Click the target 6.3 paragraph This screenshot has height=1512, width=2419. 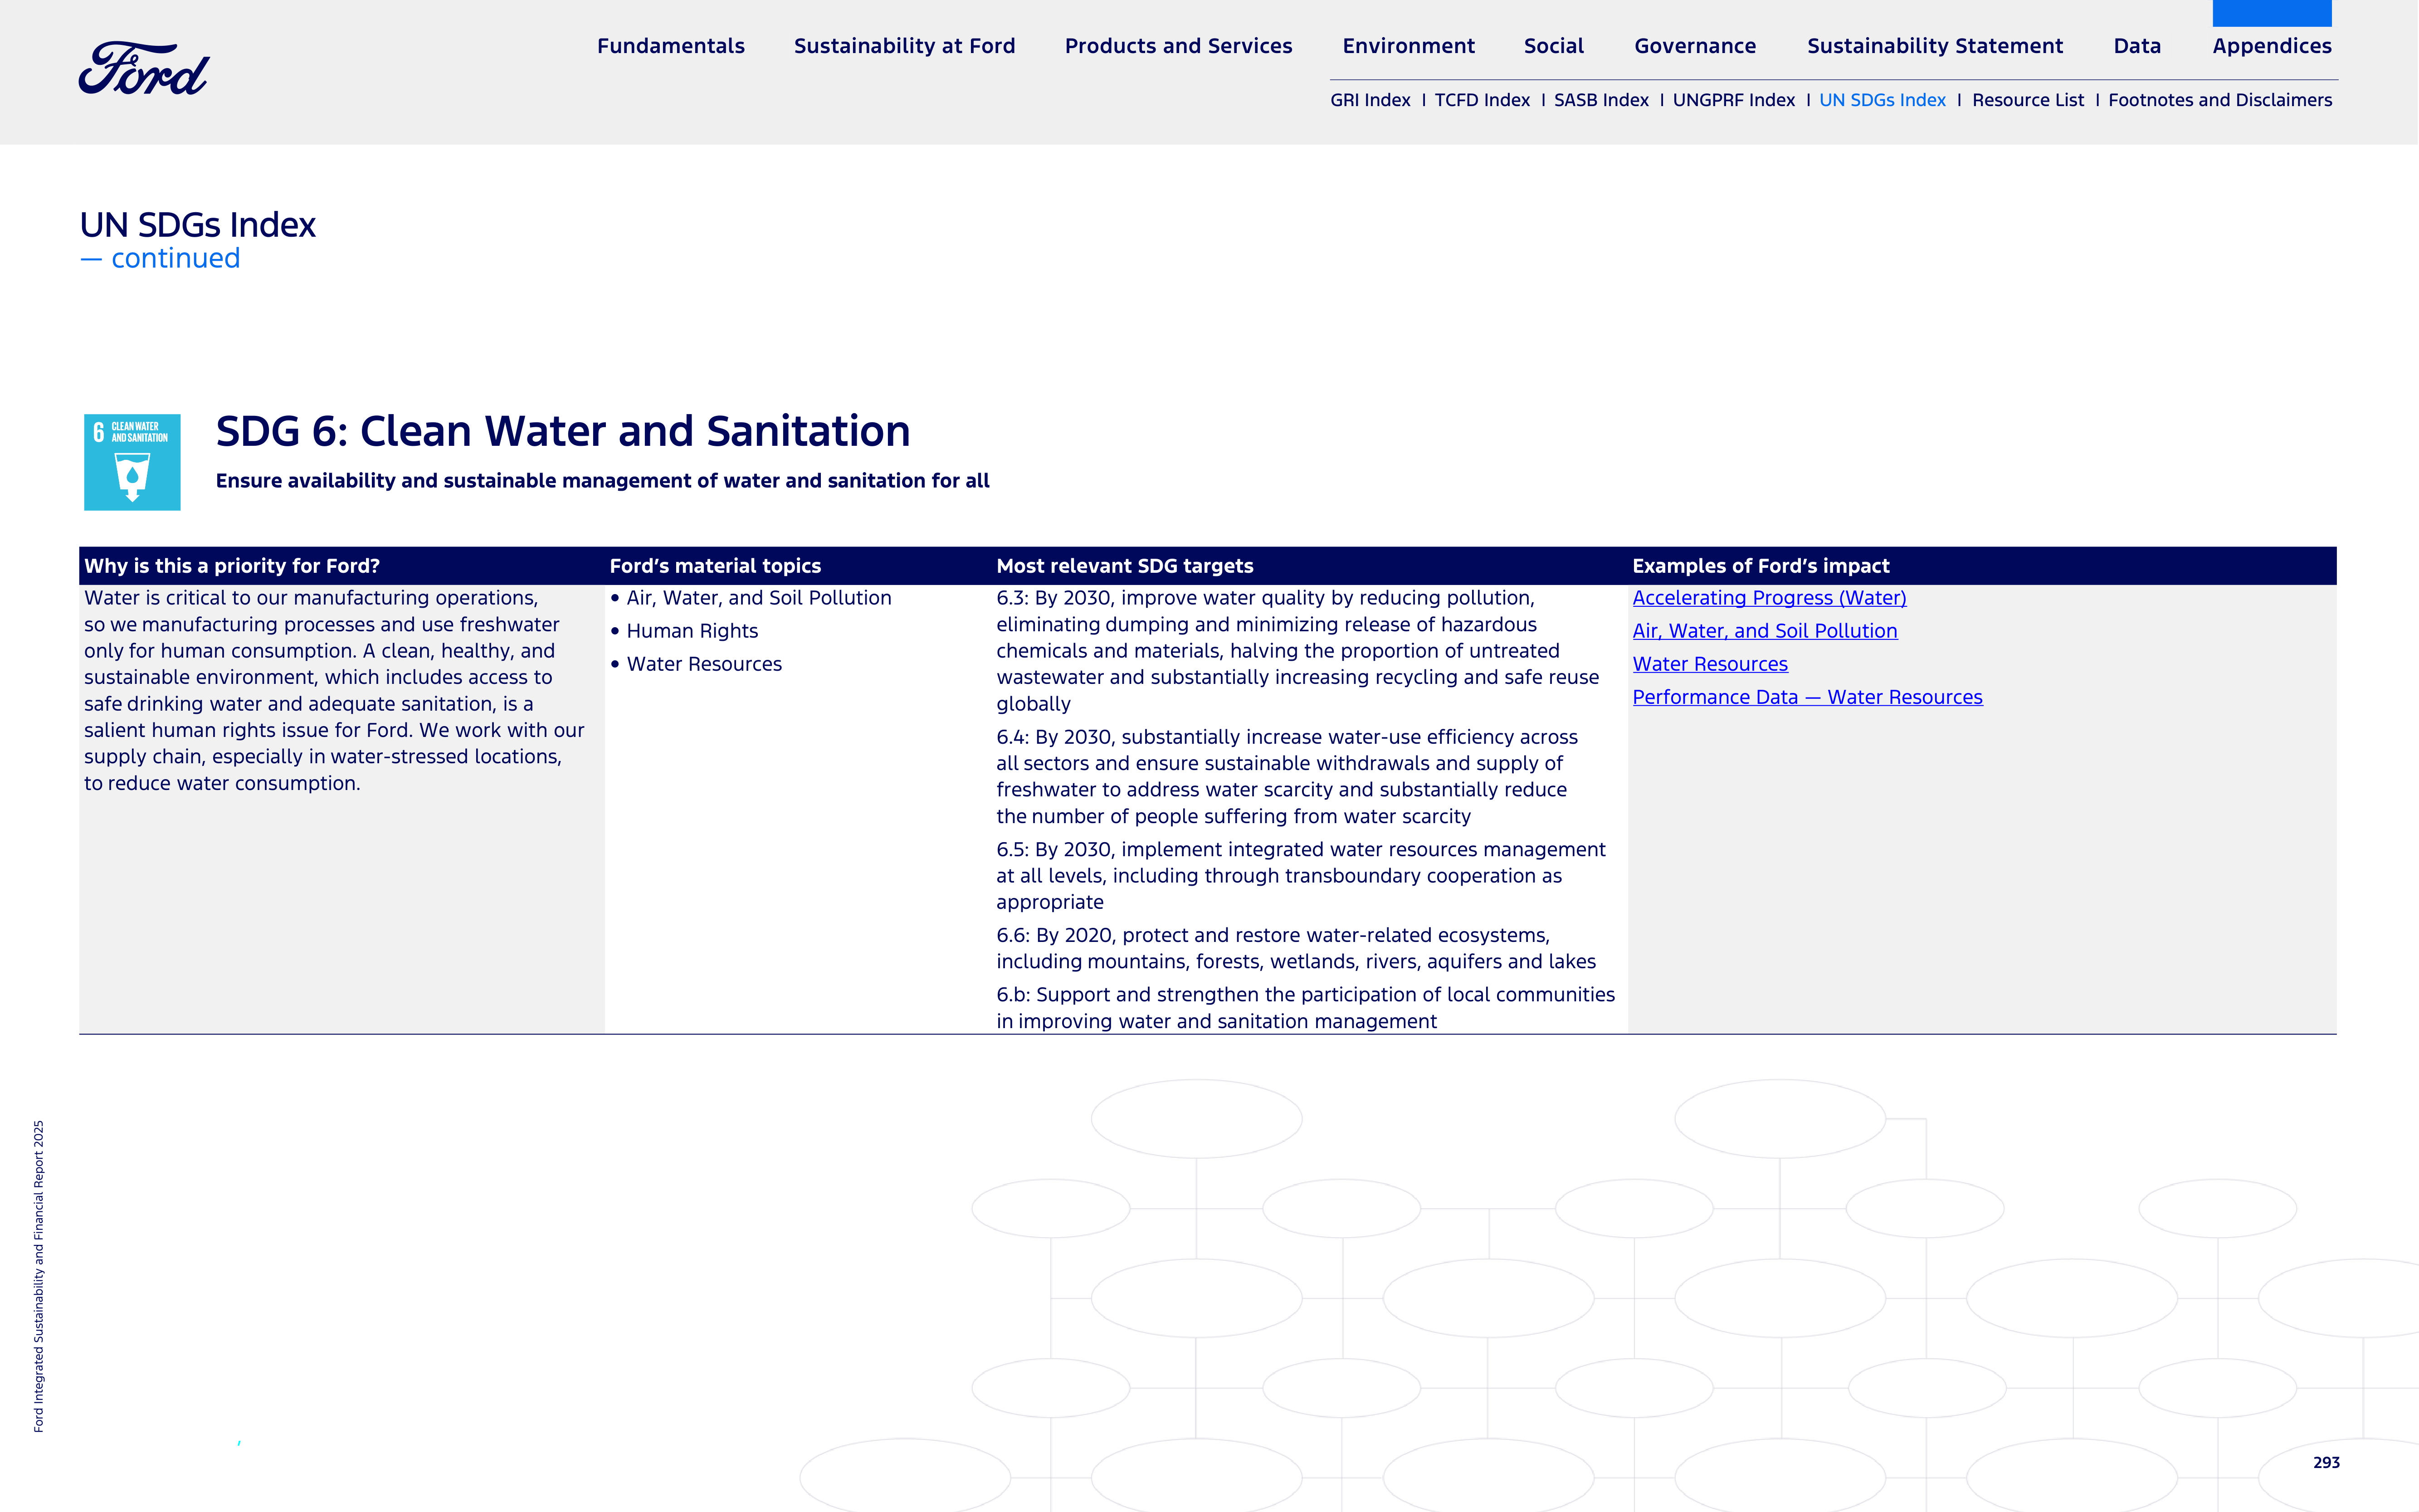point(1297,651)
